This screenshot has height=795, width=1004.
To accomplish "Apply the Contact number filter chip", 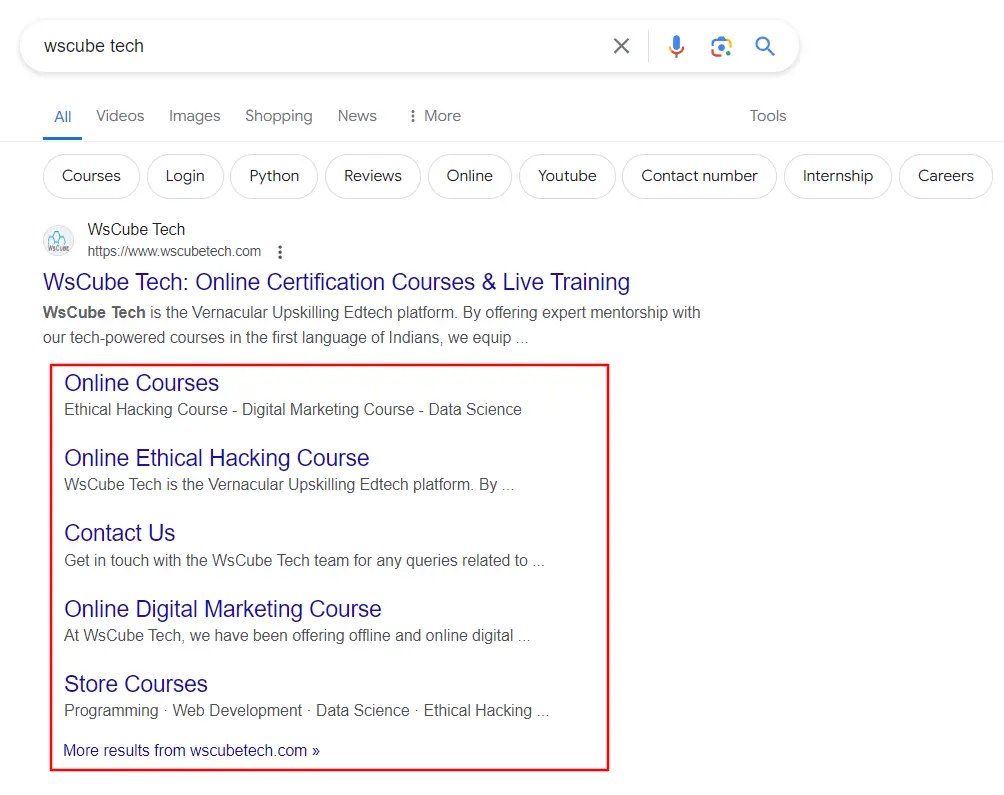I will click(699, 176).
